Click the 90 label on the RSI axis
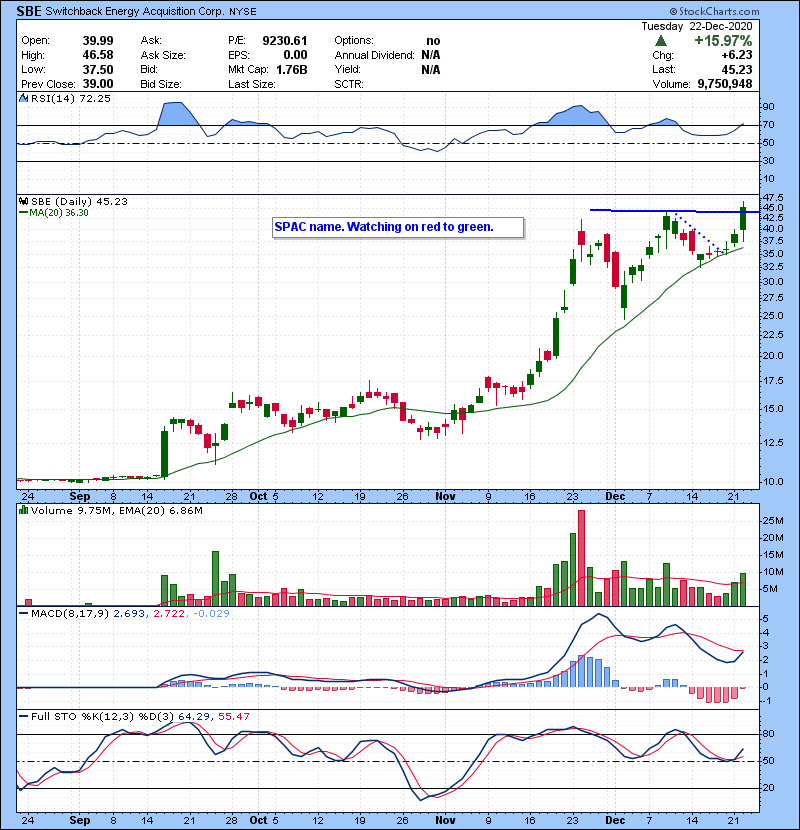The width and height of the screenshot is (800, 830). 768,107
